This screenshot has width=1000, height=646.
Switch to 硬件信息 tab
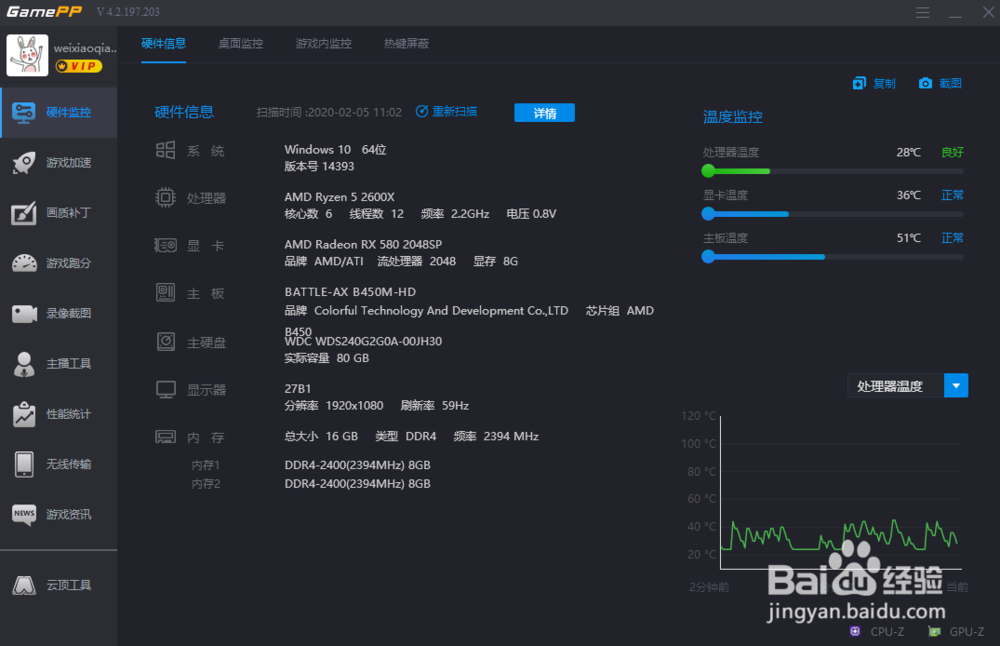163,43
